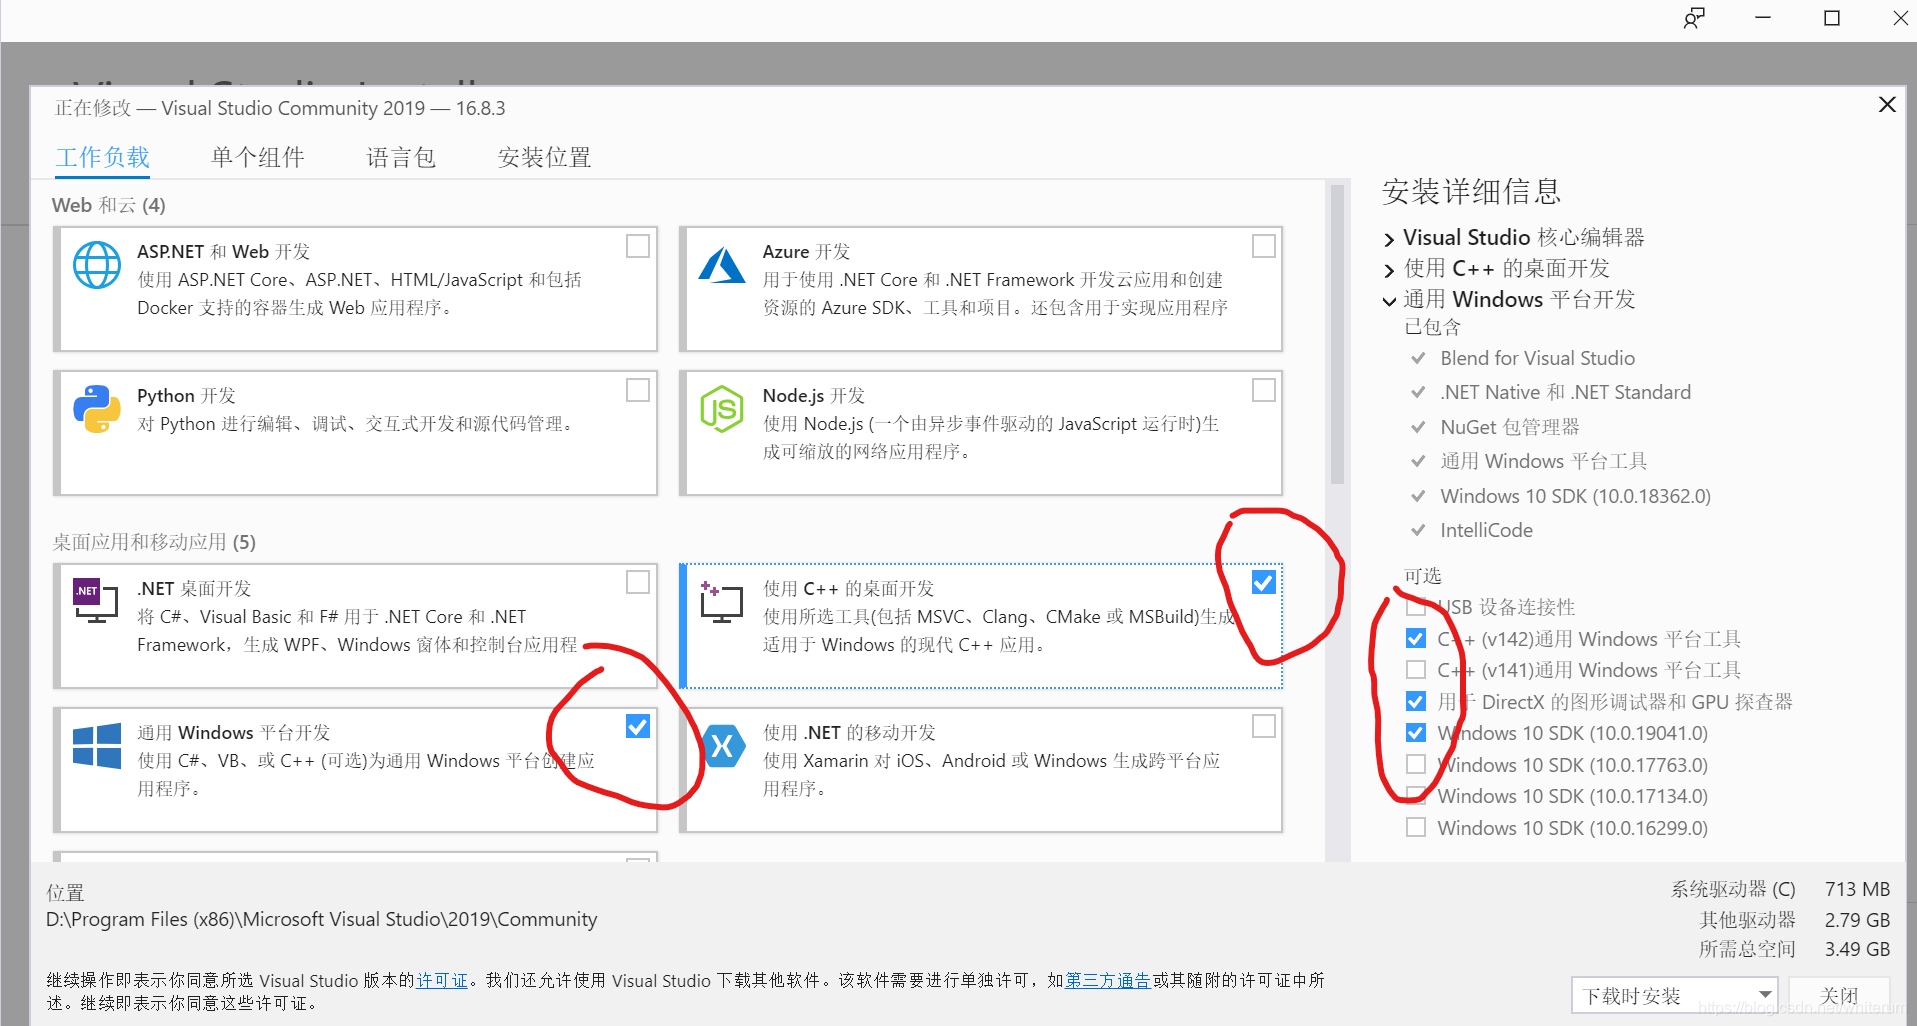Screen dimensions: 1917x1026
Task: Select NuGet 包管理器 included item
Action: pyautogui.click(x=1510, y=427)
